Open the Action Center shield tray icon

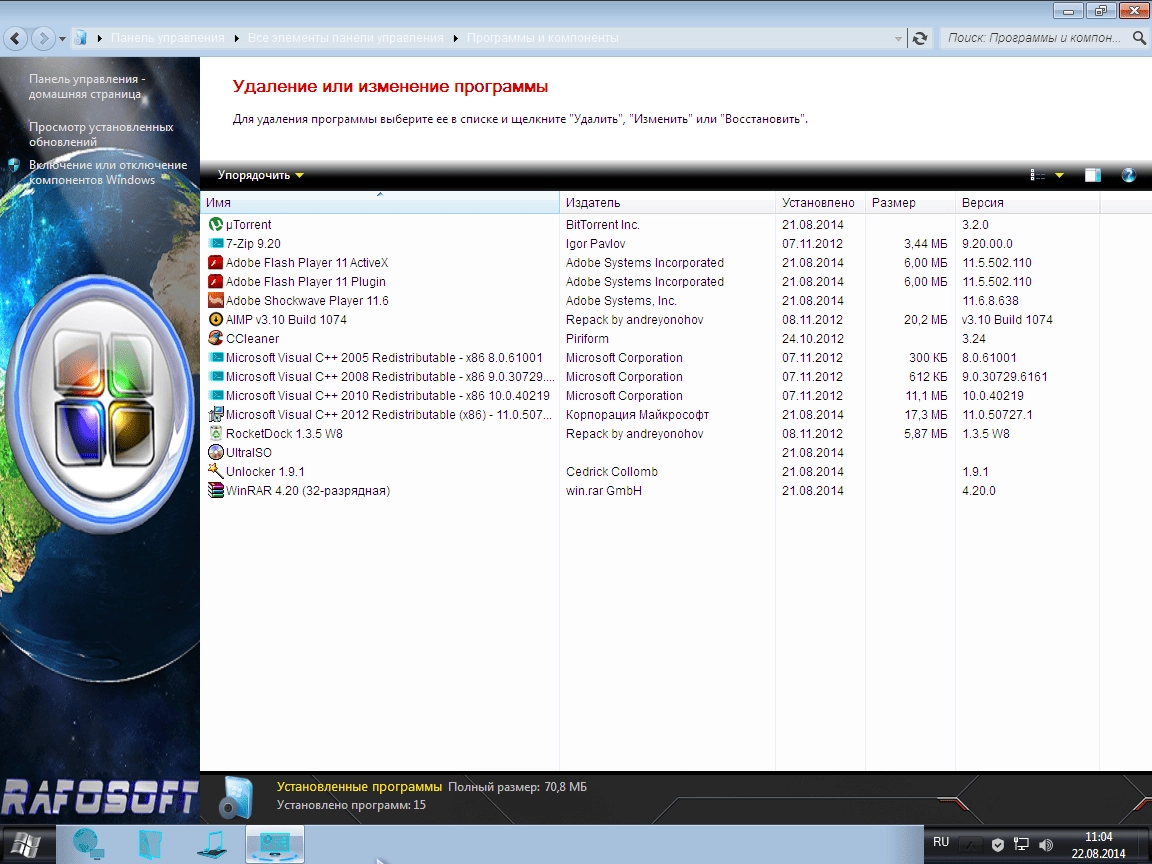[998, 845]
